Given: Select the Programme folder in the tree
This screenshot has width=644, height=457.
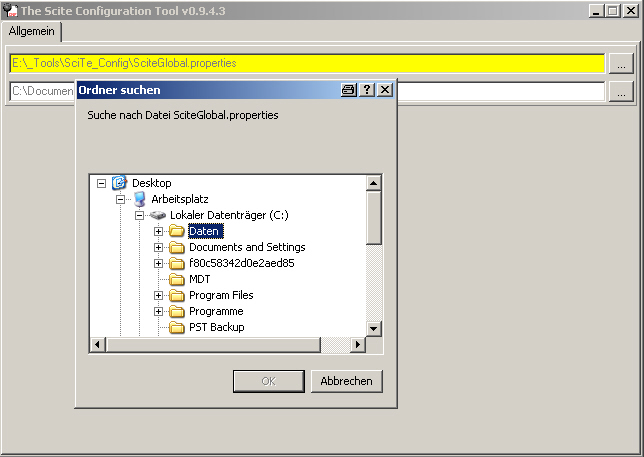Looking at the screenshot, I should [x=215, y=311].
